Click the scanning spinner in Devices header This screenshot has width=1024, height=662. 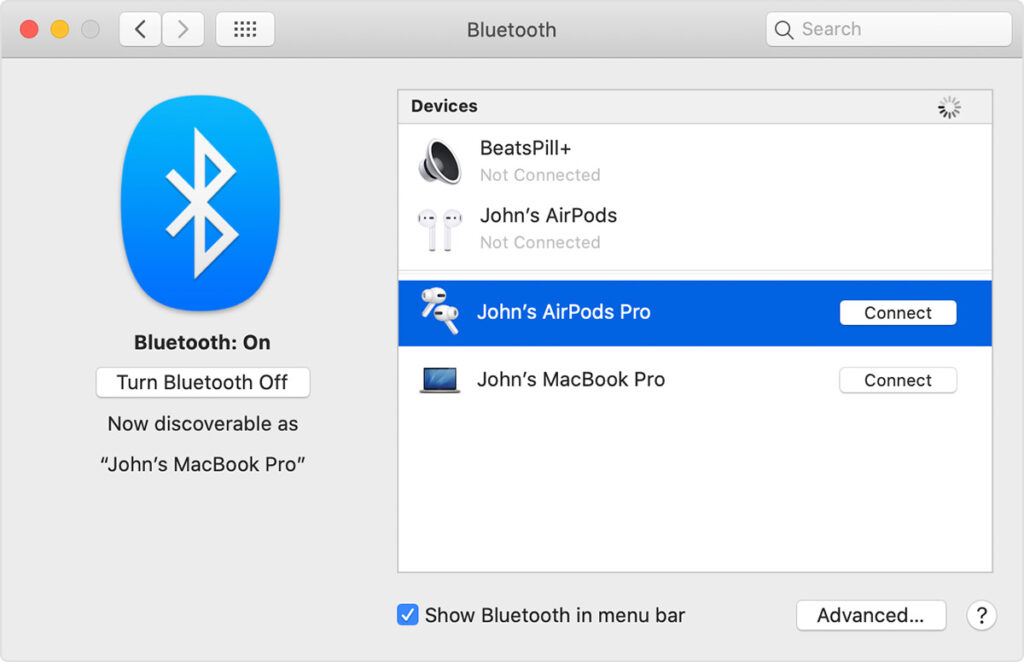(x=948, y=106)
